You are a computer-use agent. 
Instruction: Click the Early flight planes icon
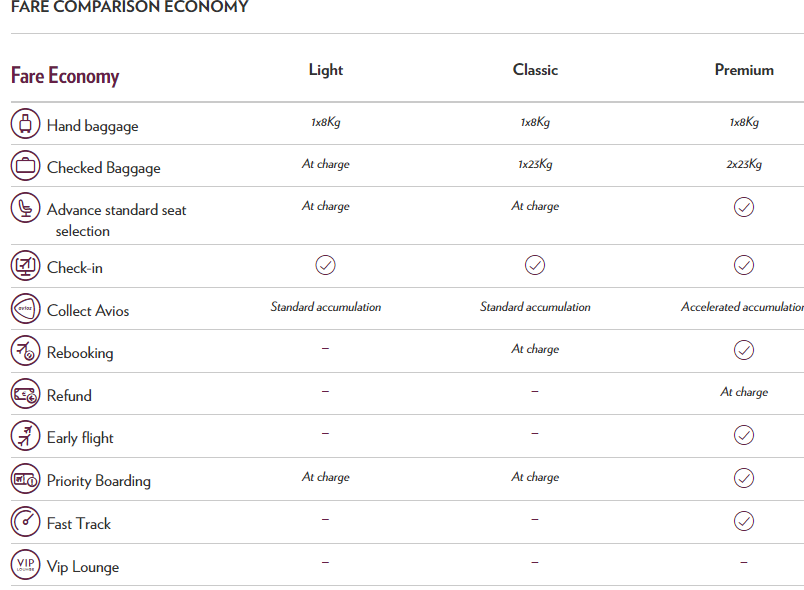[x=25, y=436]
